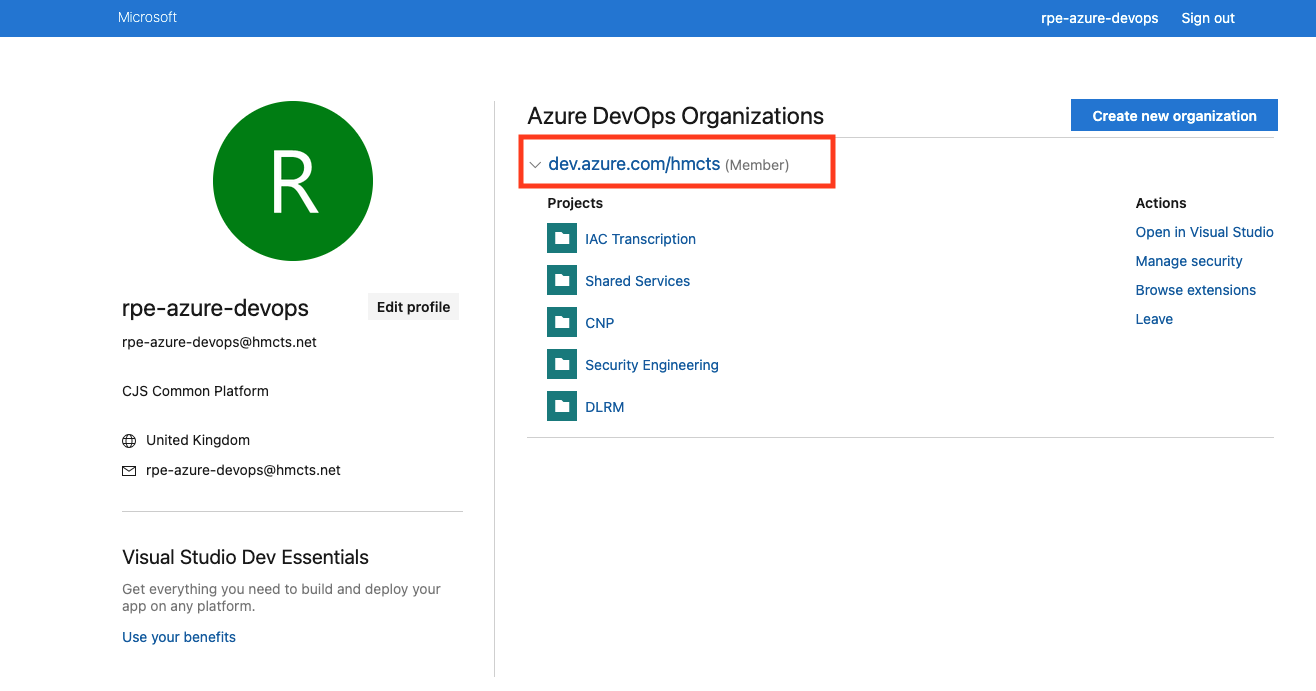Open the Security Engineering project
This screenshot has width=1316, height=691.
(x=651, y=365)
